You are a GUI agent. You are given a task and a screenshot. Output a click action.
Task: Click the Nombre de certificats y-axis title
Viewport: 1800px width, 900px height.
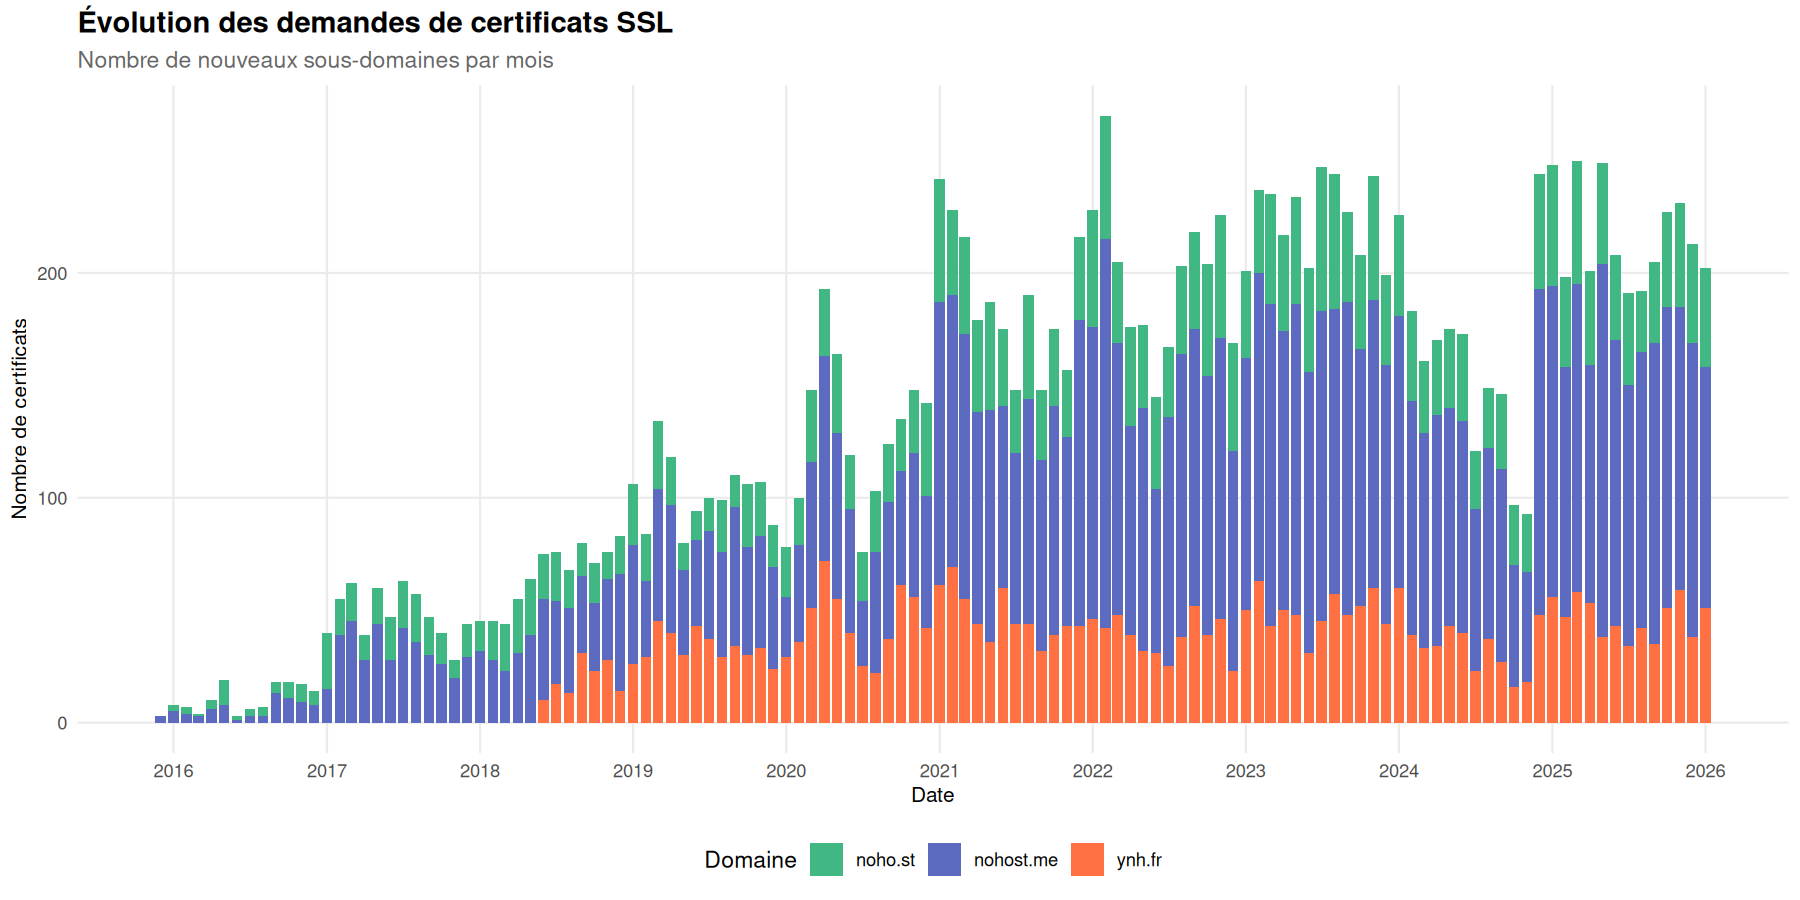point(20,418)
